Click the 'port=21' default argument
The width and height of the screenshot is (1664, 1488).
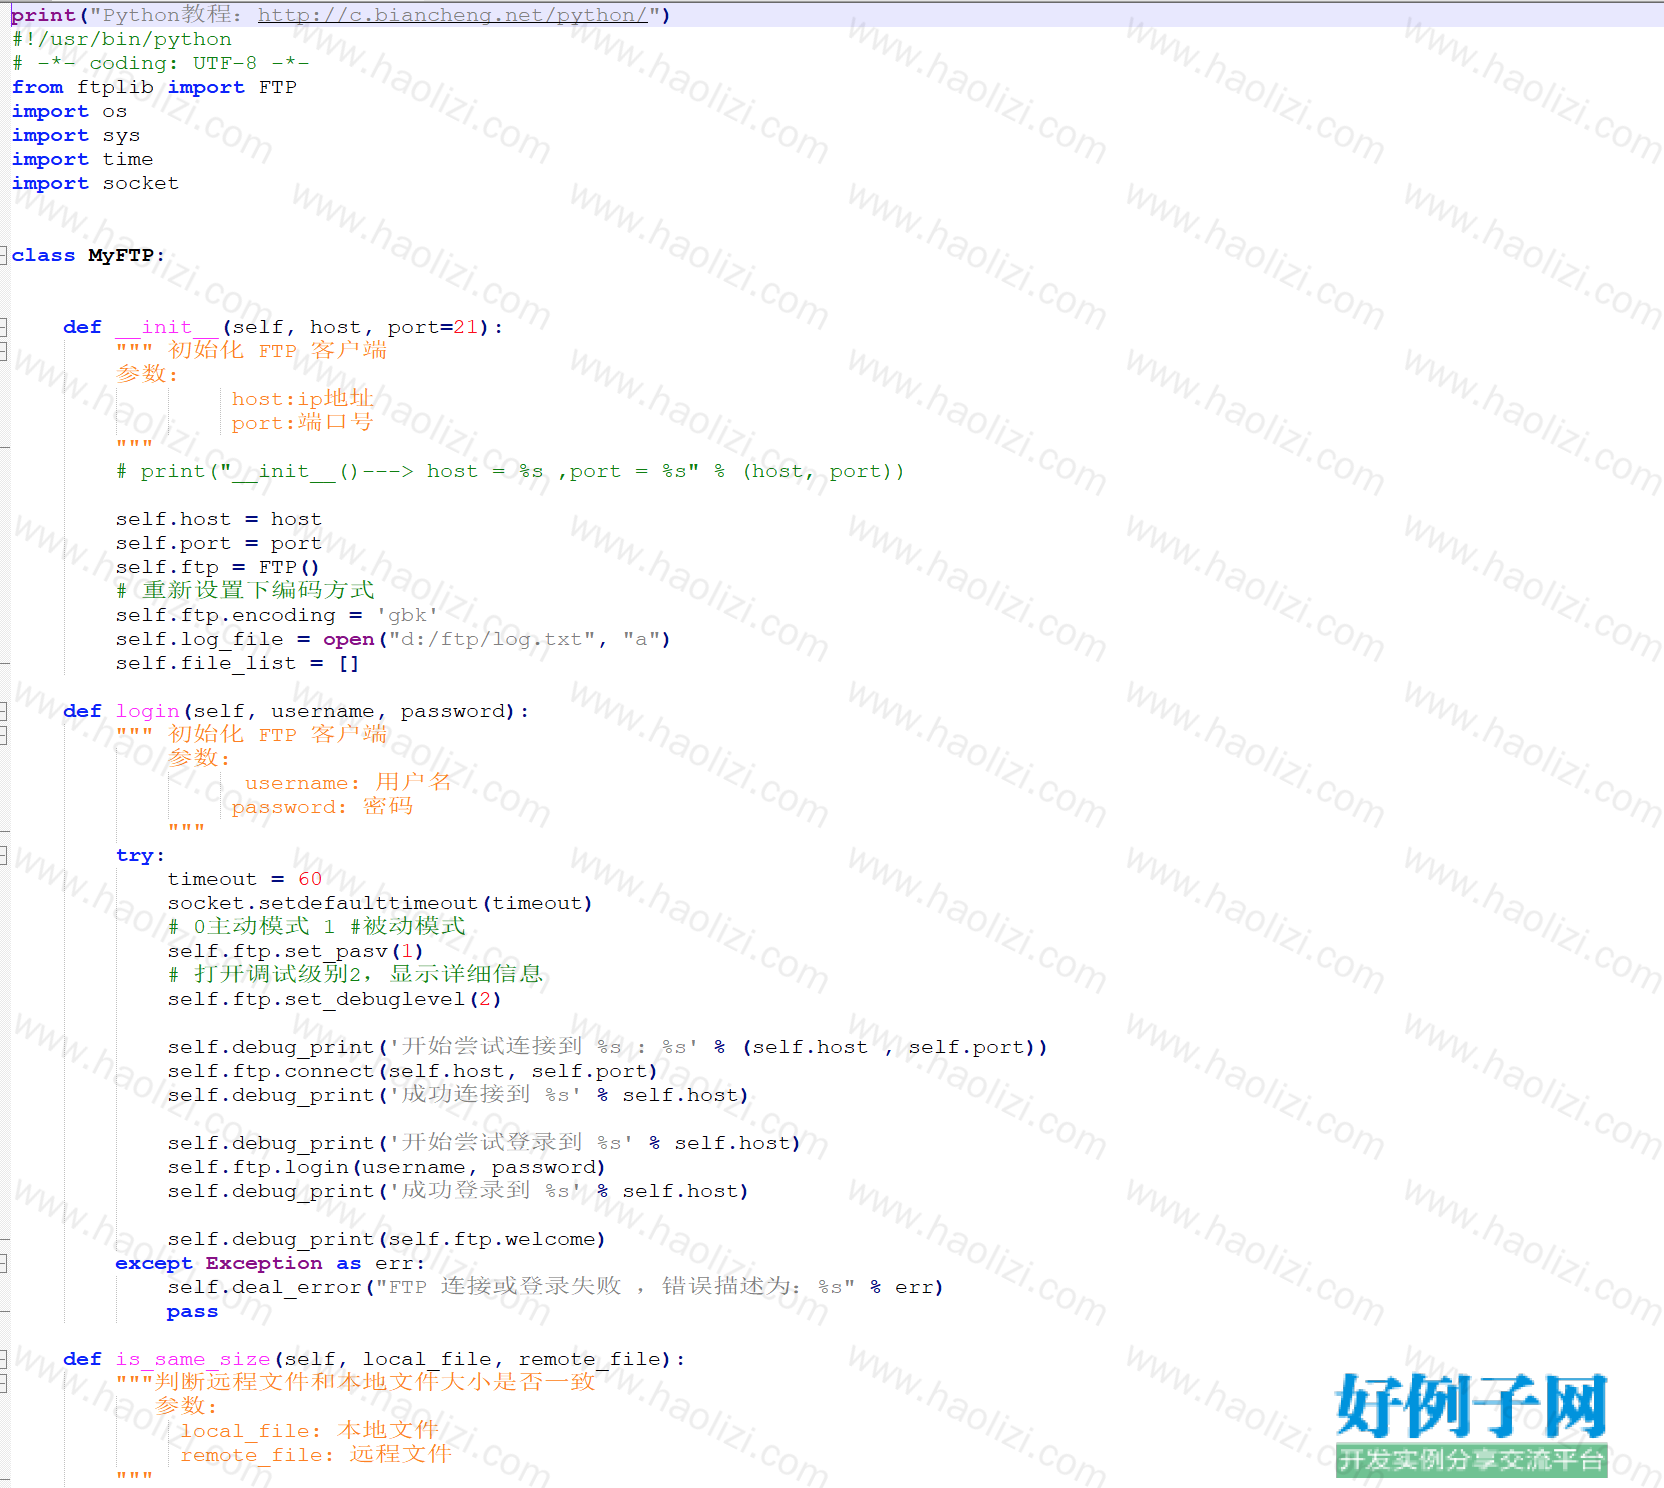433,327
